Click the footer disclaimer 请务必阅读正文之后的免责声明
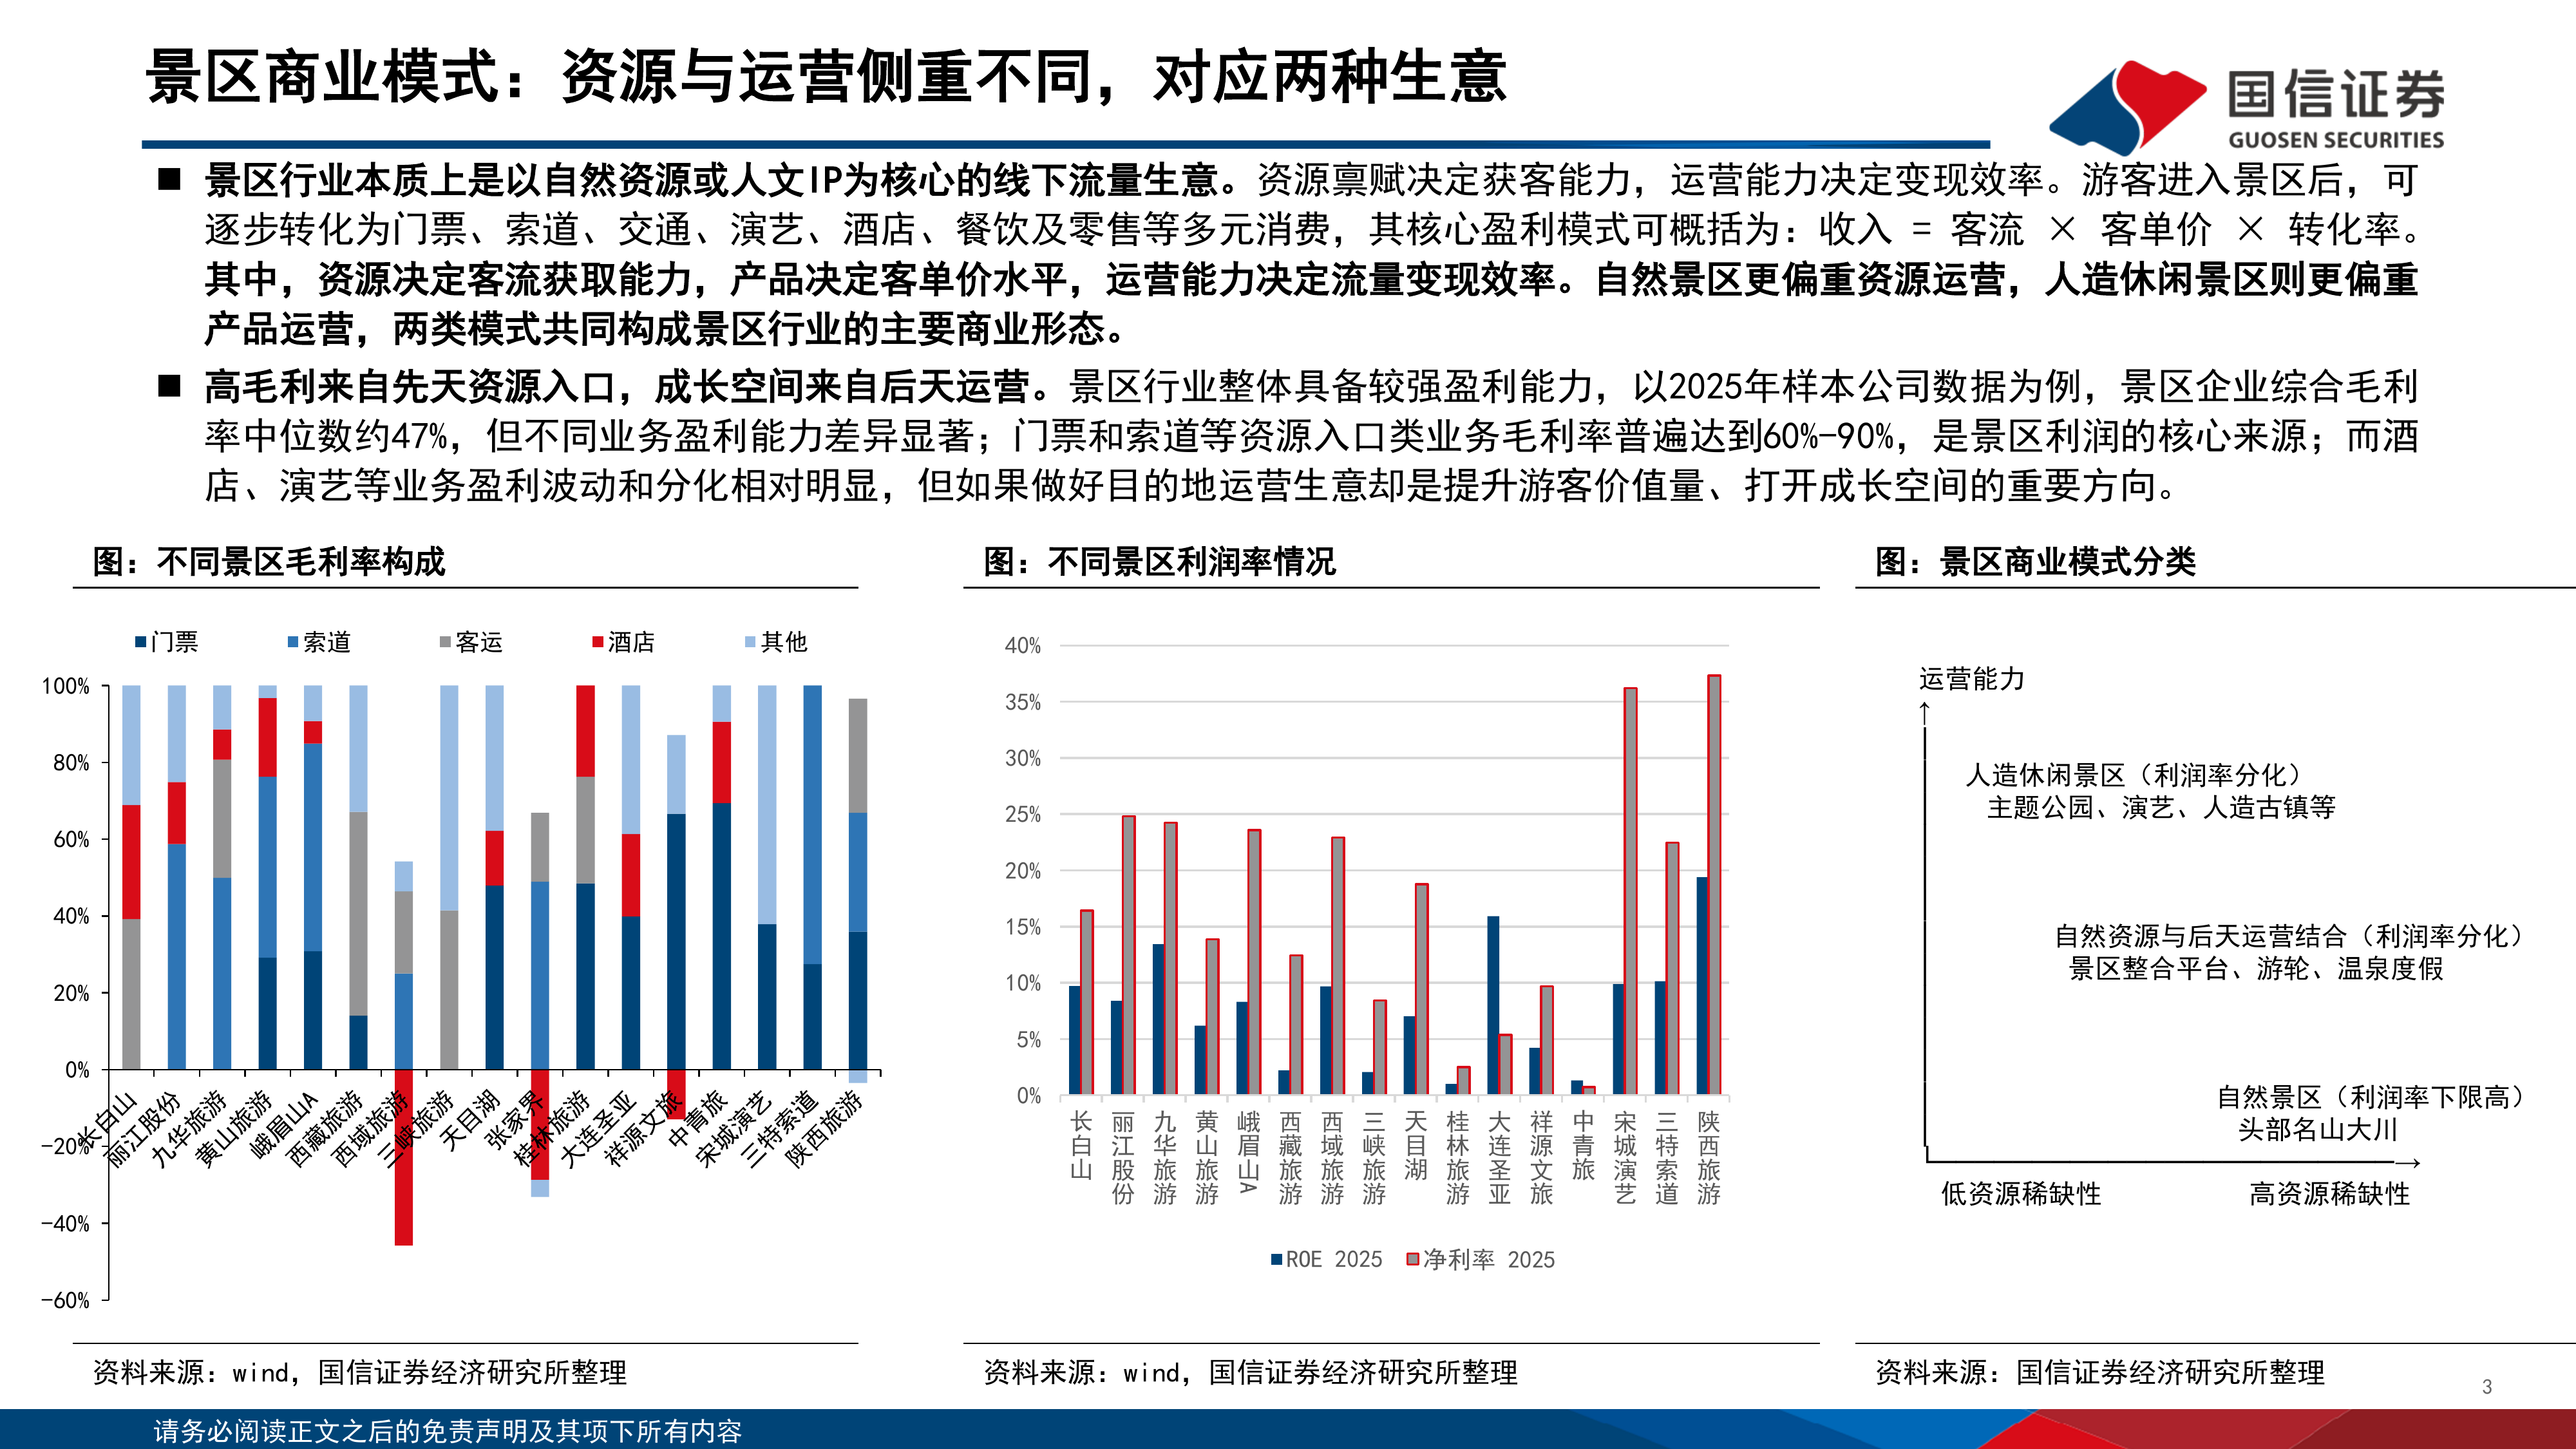 pos(448,1431)
